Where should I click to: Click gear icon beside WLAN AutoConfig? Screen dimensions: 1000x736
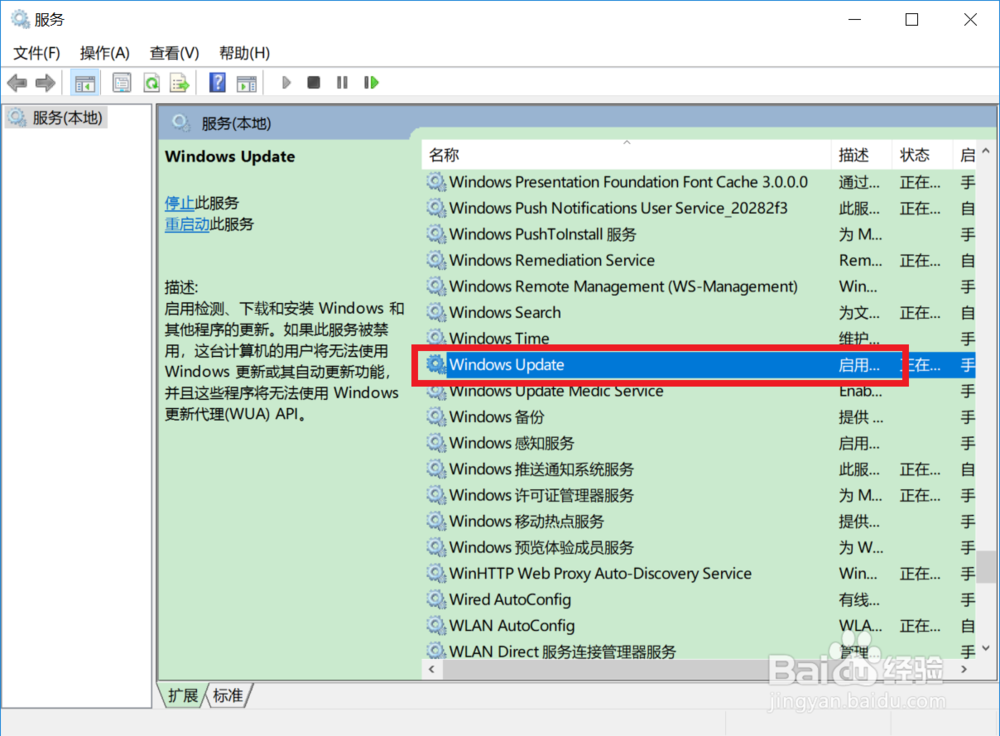436,625
